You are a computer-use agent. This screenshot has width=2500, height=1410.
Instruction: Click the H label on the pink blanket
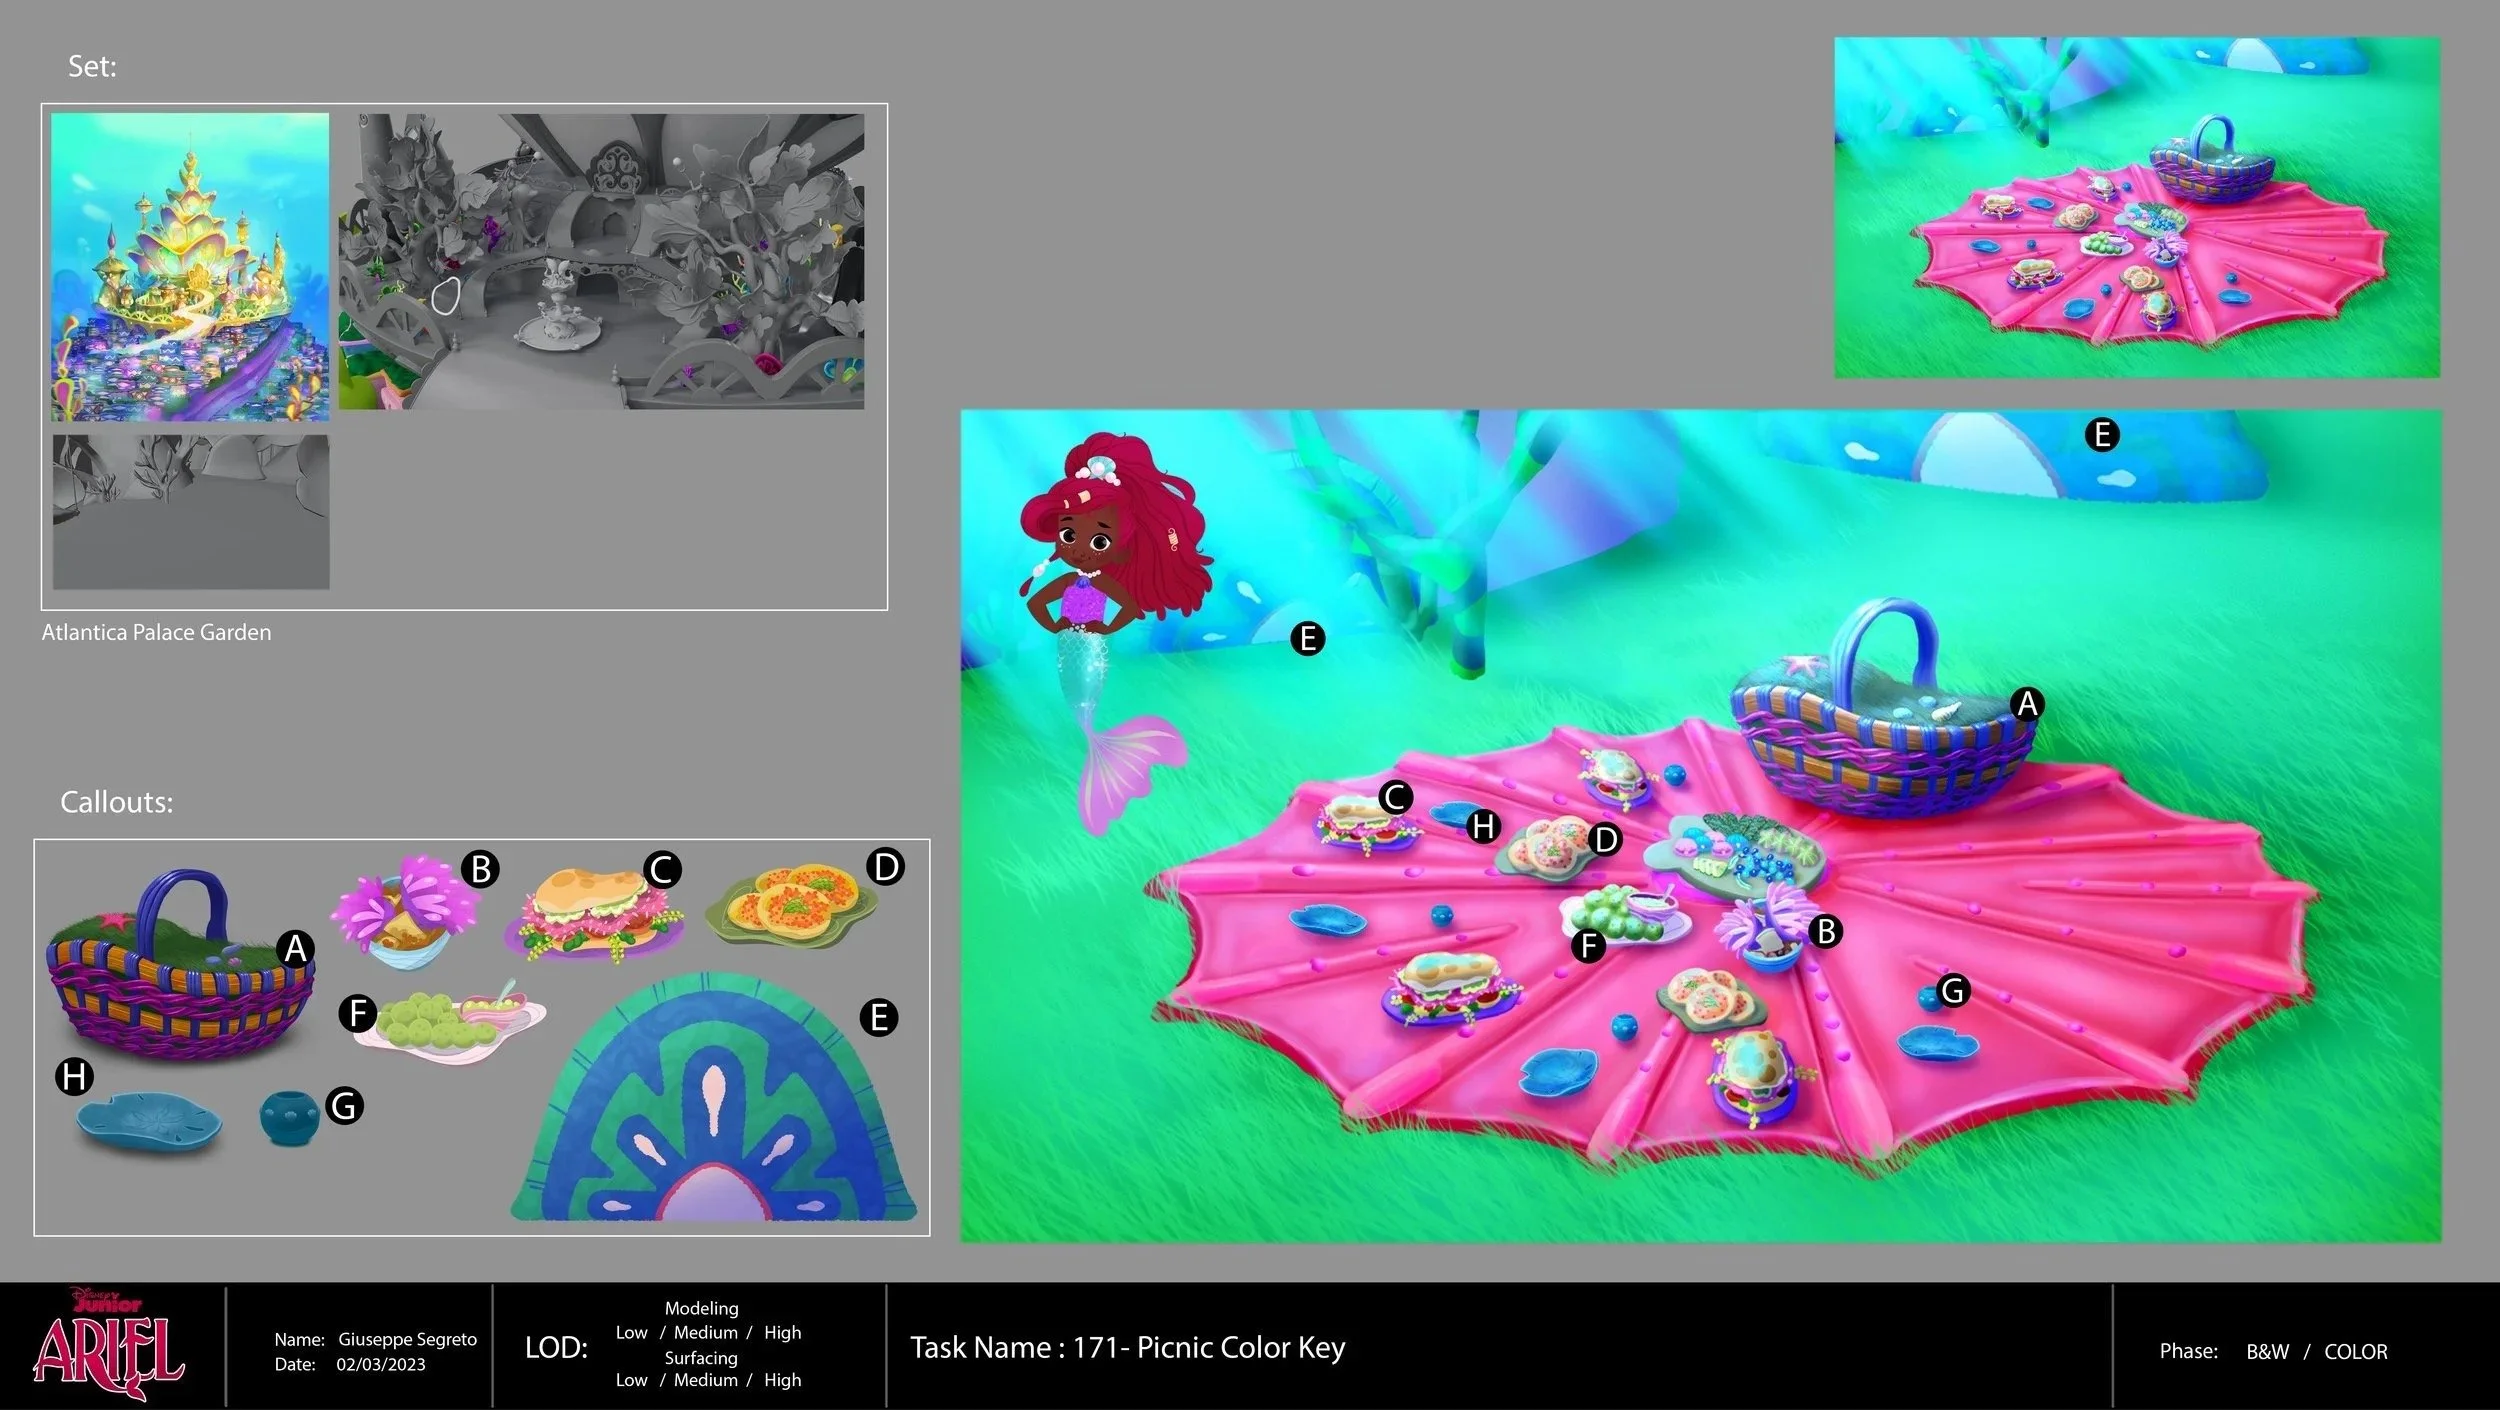[1483, 826]
